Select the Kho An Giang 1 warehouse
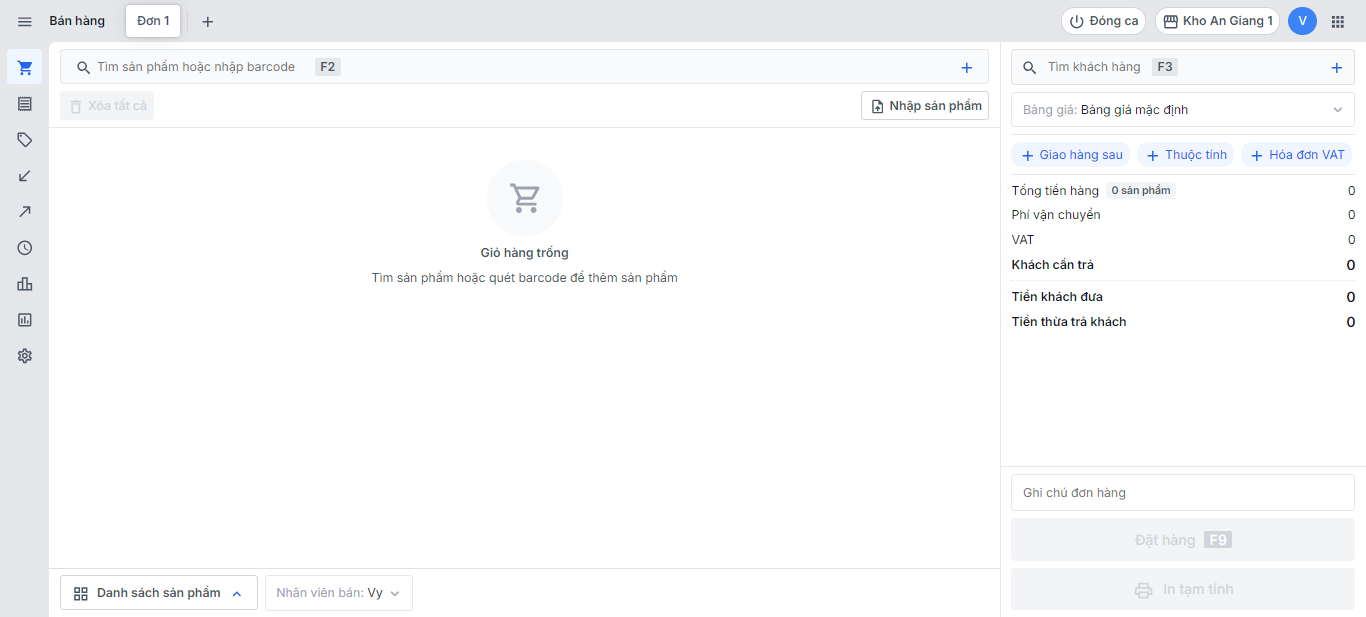 (1217, 21)
